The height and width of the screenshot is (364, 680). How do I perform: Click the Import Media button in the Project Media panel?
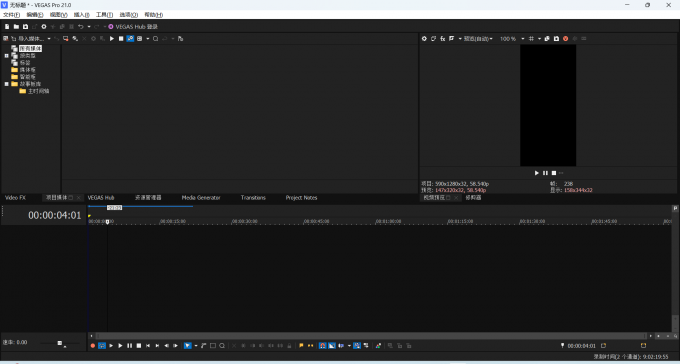pos(28,39)
